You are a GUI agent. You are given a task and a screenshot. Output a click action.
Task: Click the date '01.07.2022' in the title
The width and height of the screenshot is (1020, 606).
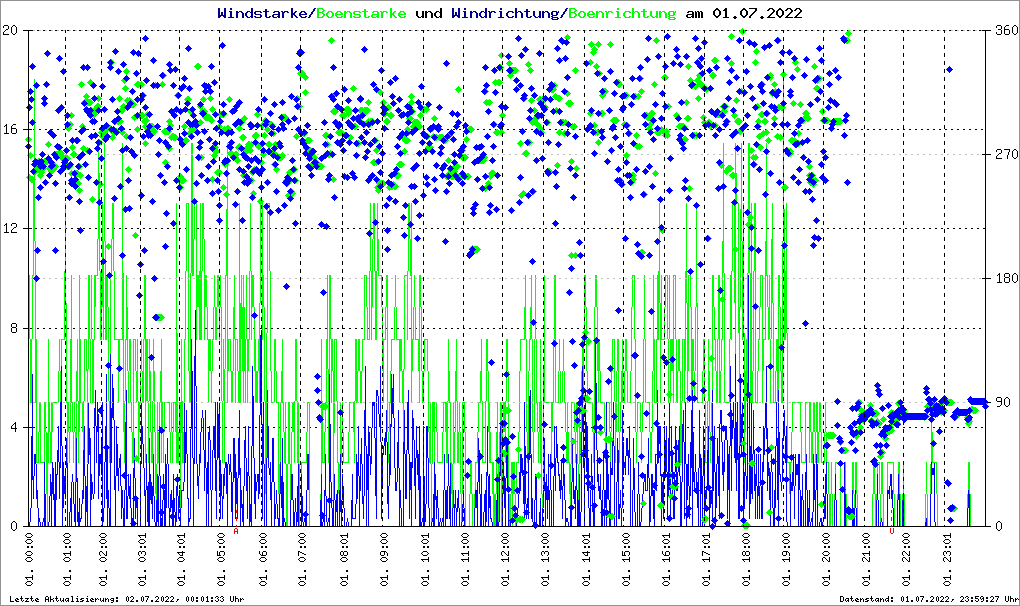pyautogui.click(x=756, y=13)
